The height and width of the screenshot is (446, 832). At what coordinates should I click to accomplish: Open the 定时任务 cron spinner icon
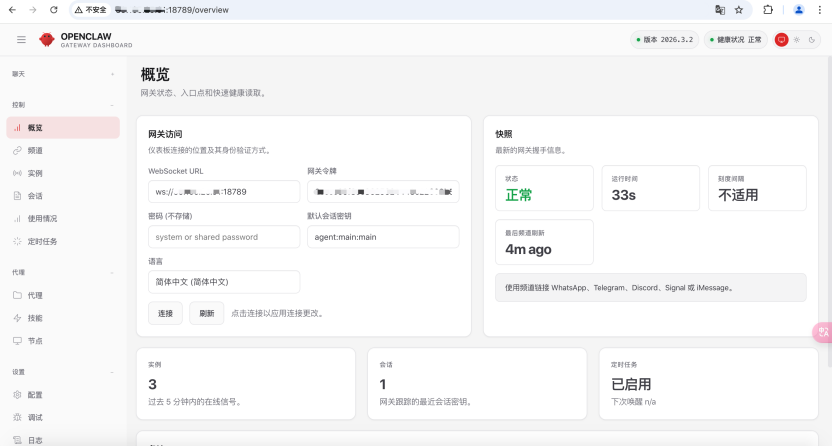point(18,241)
